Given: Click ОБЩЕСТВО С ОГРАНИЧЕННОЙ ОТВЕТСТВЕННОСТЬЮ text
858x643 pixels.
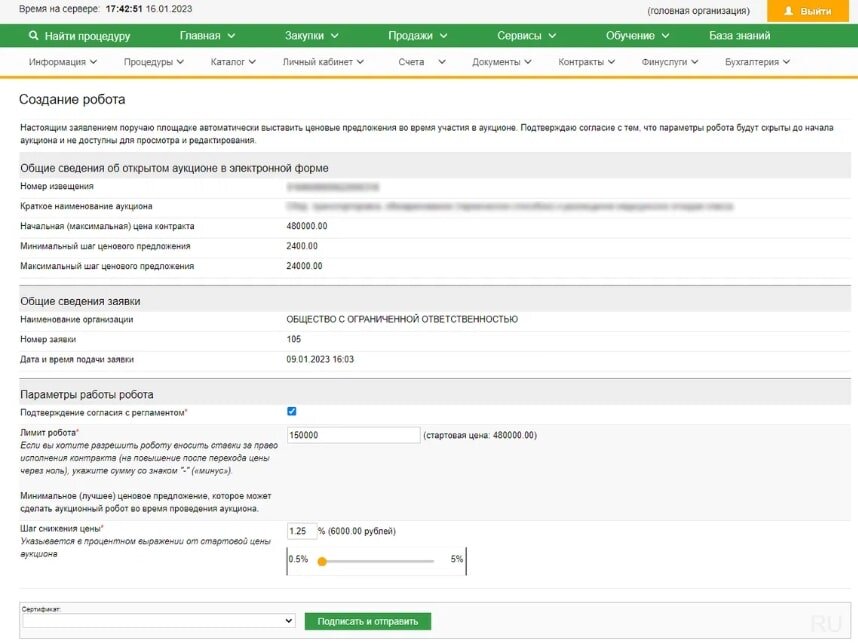Looking at the screenshot, I should click(x=402, y=320).
